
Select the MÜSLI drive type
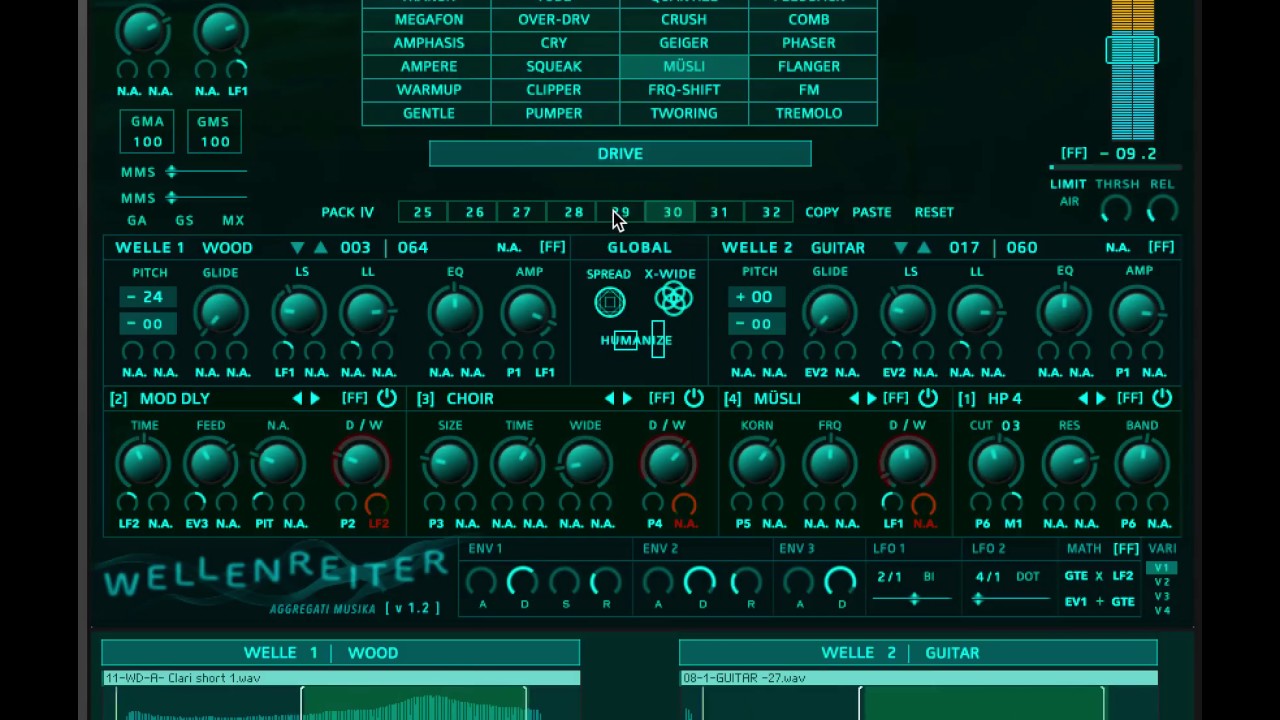684,66
